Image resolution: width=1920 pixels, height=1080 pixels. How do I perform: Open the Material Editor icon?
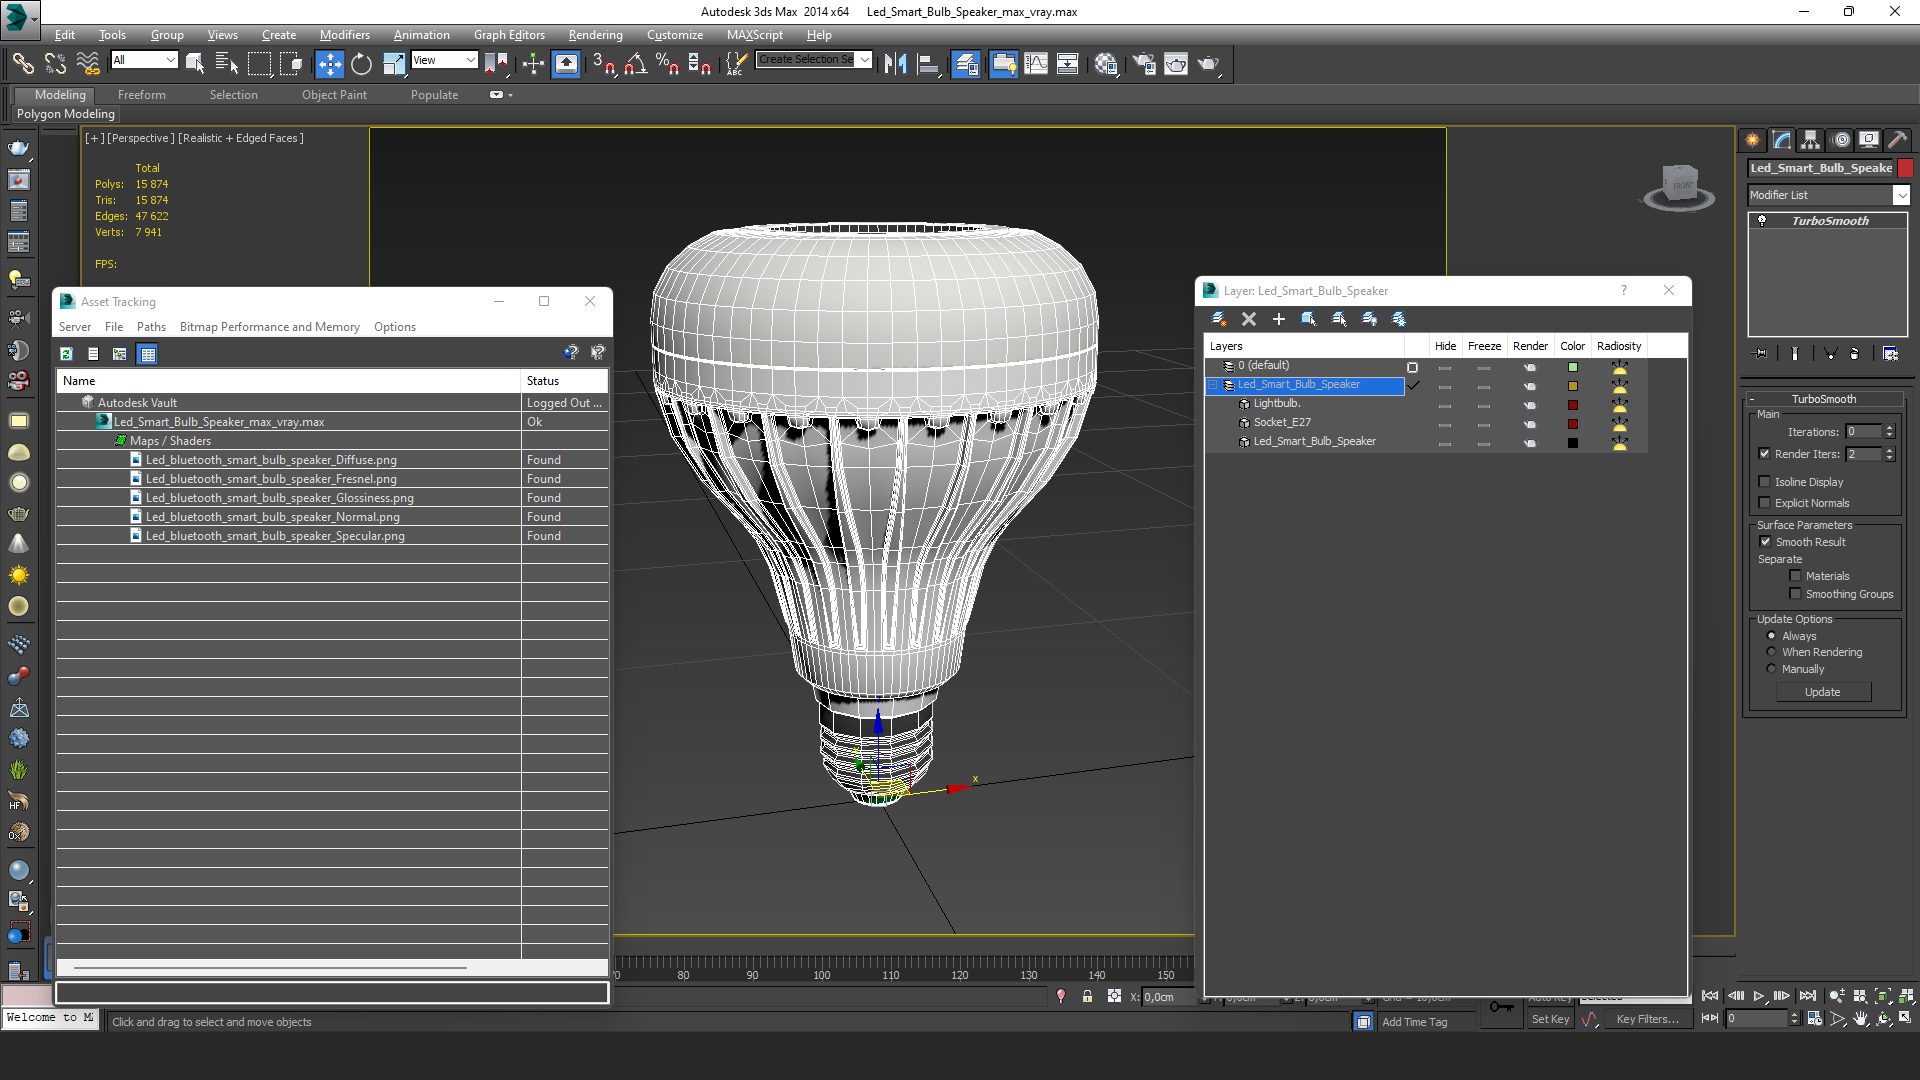1105,64
